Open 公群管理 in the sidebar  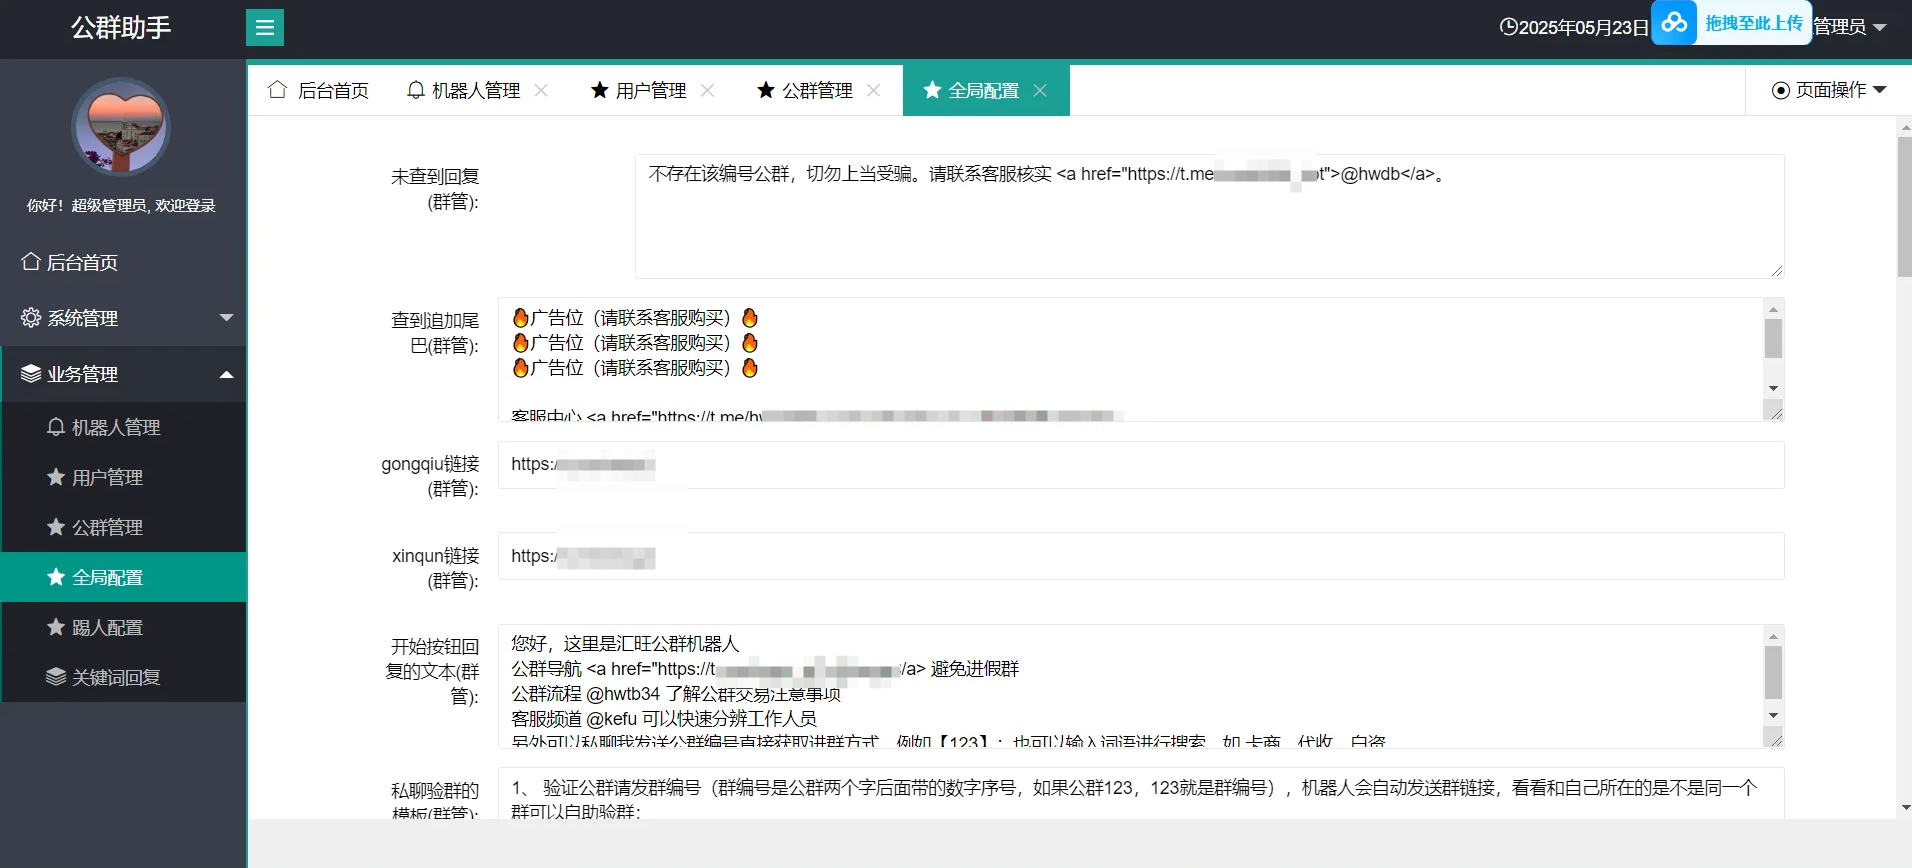[x=124, y=527]
